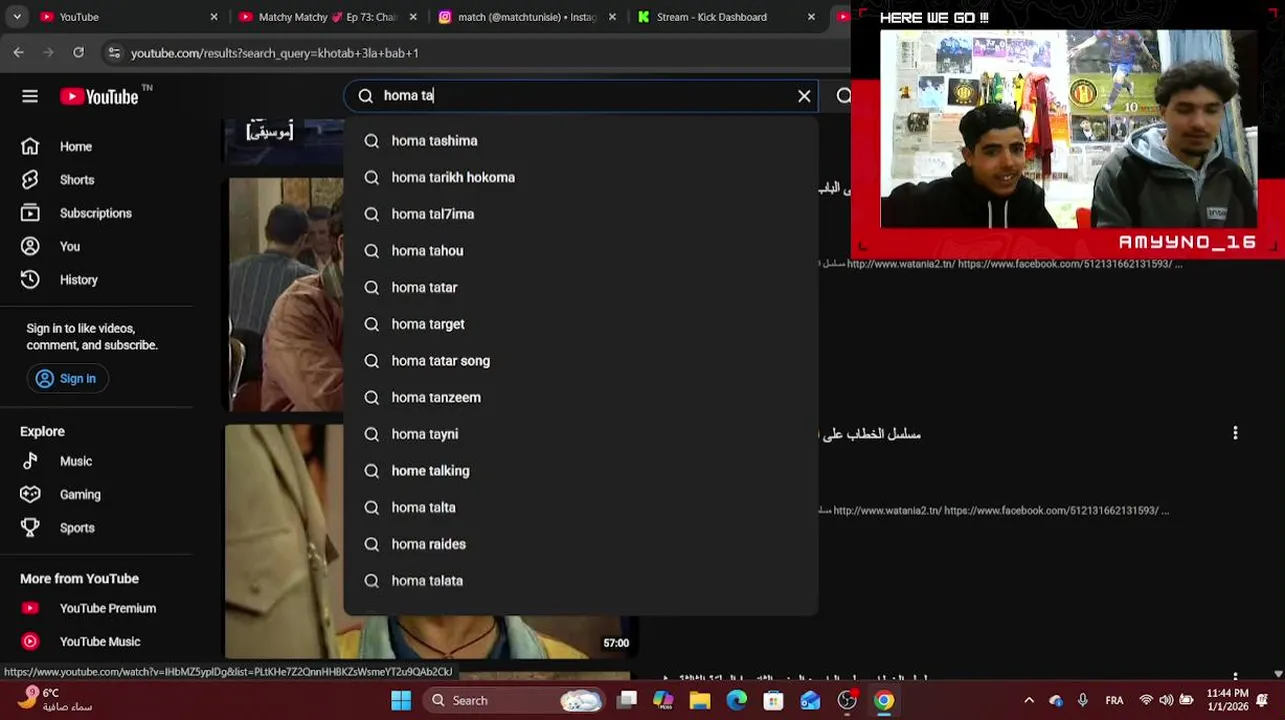Open Google Chrome from the taskbar
Image resolution: width=1285 pixels, height=720 pixels.
pos(884,700)
